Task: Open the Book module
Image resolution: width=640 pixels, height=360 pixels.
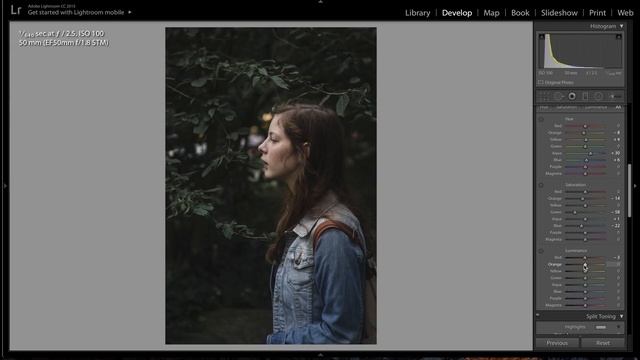Action: [x=520, y=13]
